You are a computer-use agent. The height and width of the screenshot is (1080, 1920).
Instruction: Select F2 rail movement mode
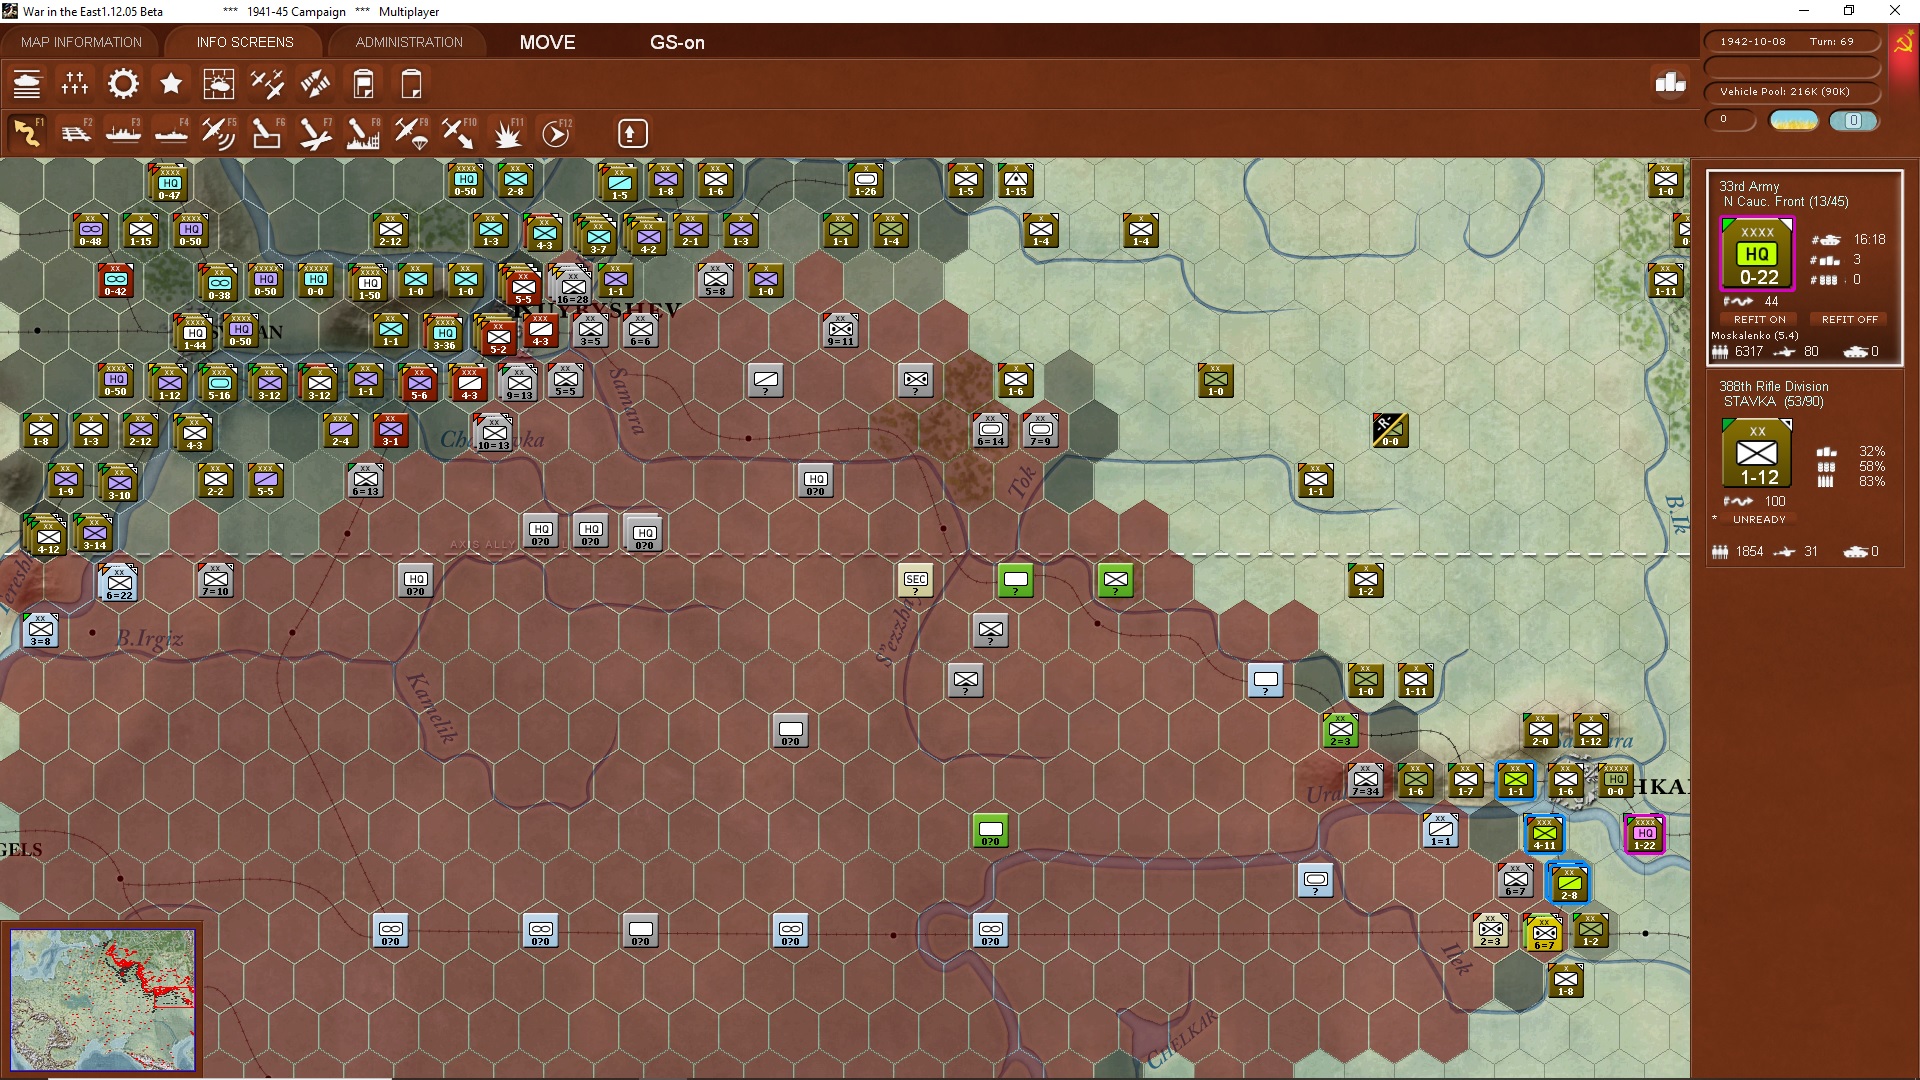[75, 133]
